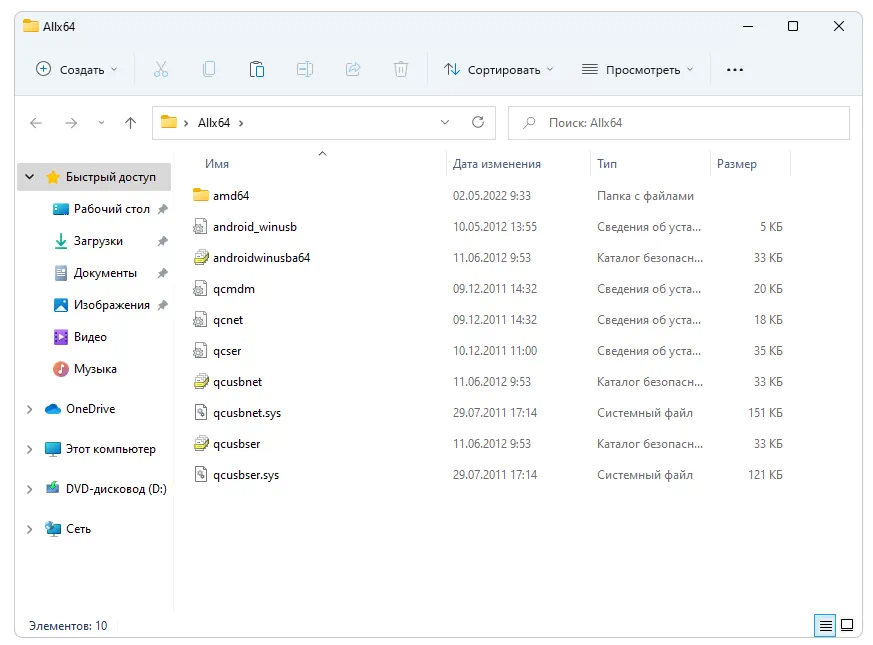The width and height of the screenshot is (873, 645).
Task: Go up one folder with Up arrow
Action: click(x=130, y=123)
